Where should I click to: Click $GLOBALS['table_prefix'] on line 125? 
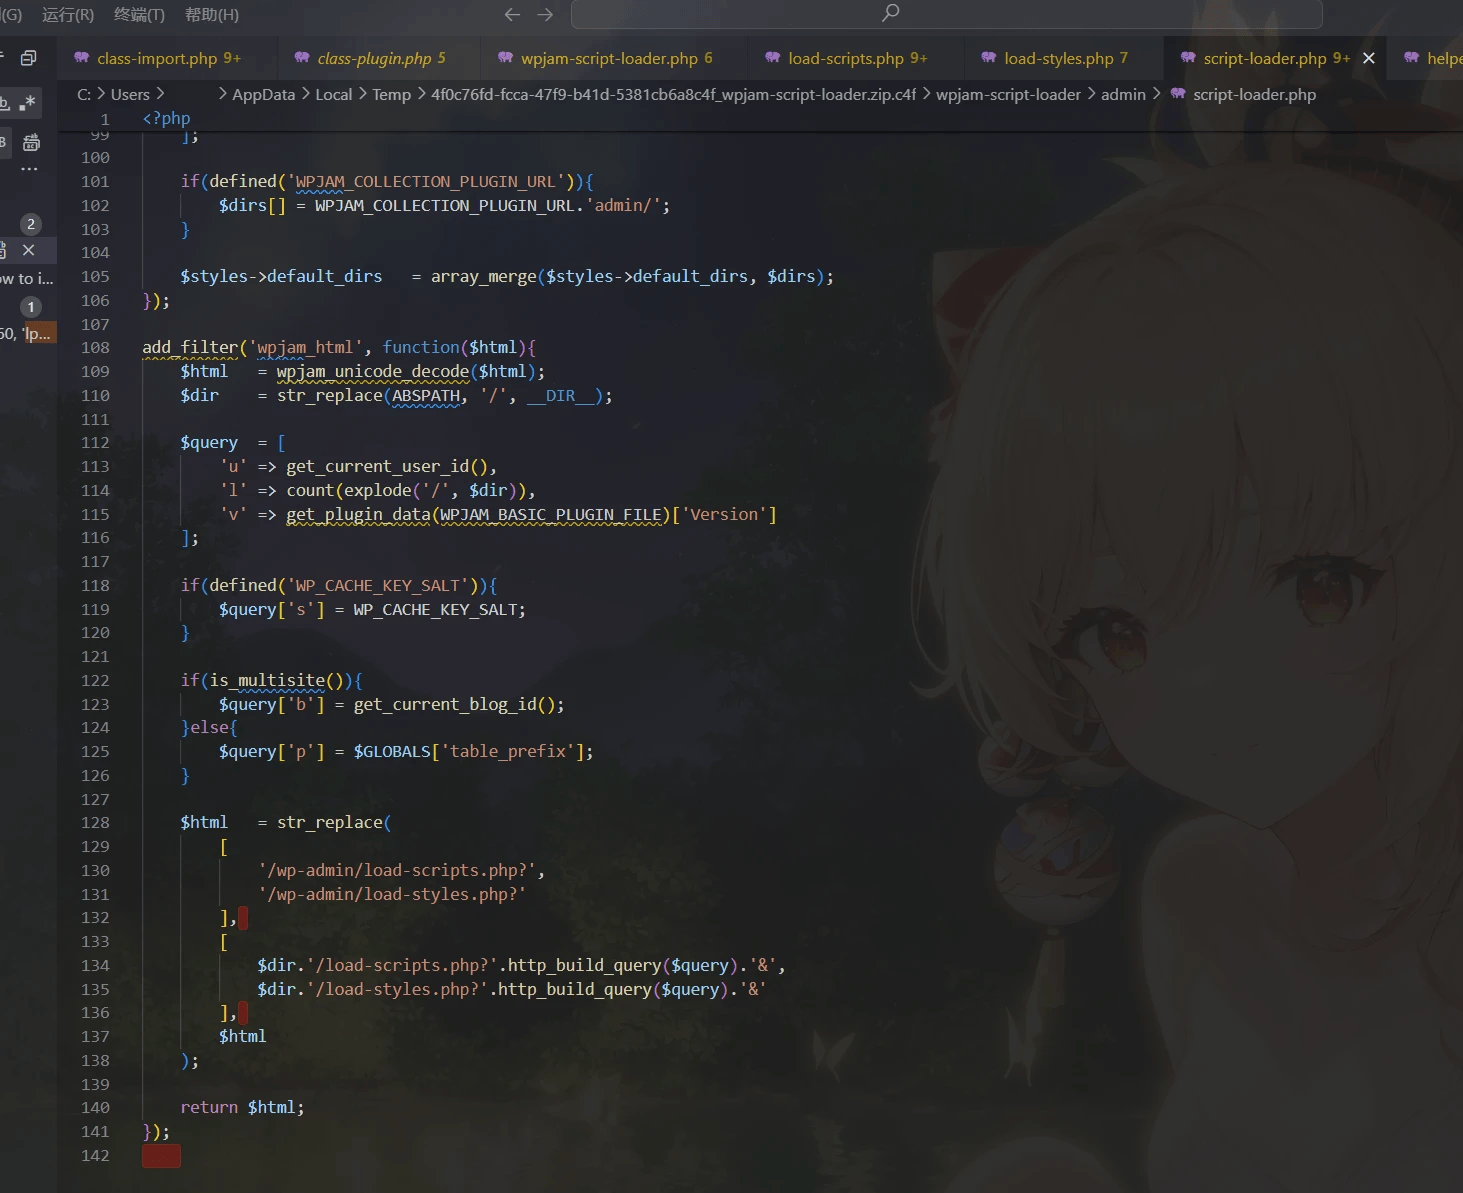tap(468, 752)
